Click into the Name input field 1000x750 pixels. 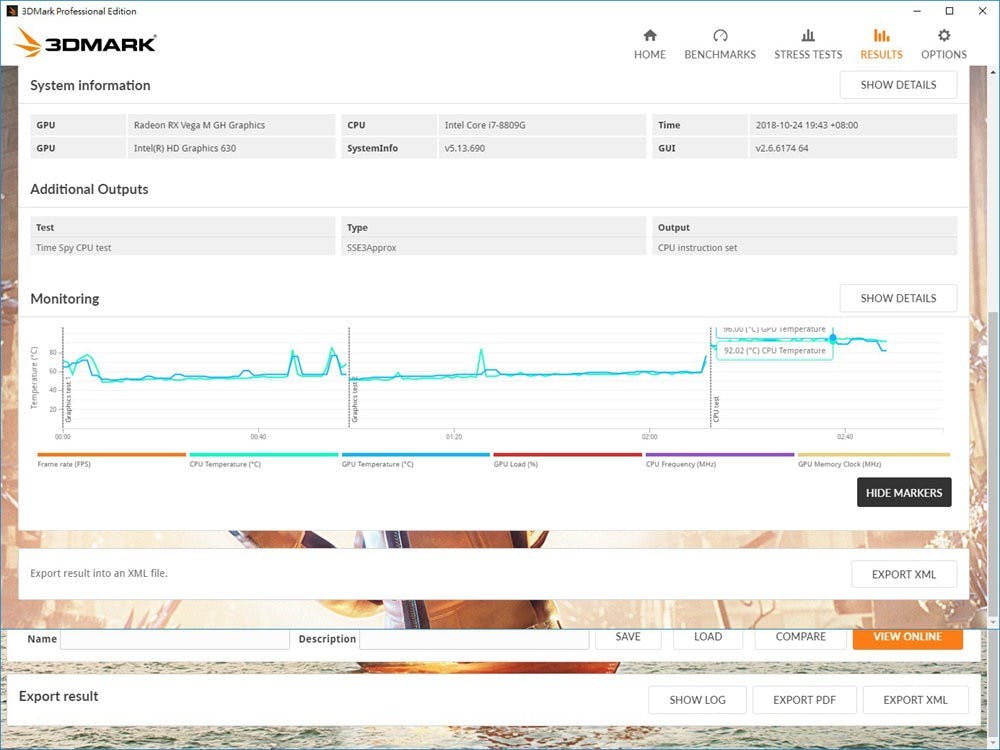[x=174, y=639]
